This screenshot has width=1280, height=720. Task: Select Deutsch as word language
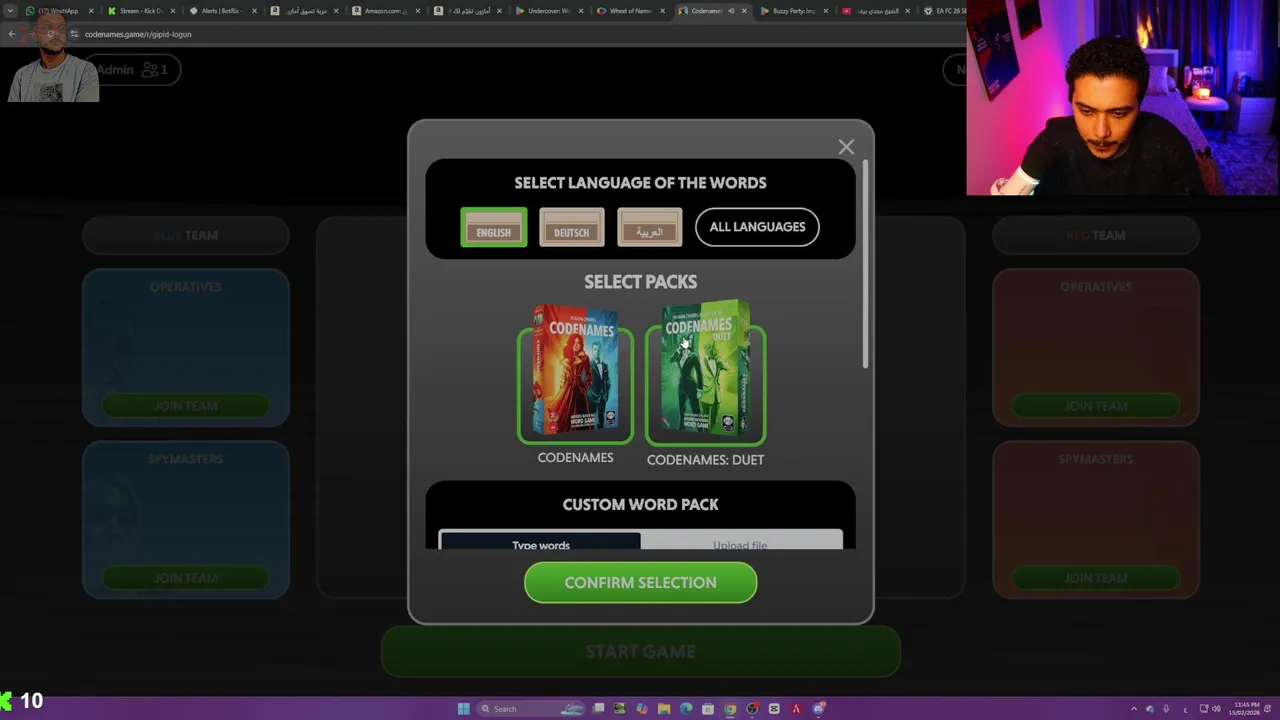click(571, 227)
